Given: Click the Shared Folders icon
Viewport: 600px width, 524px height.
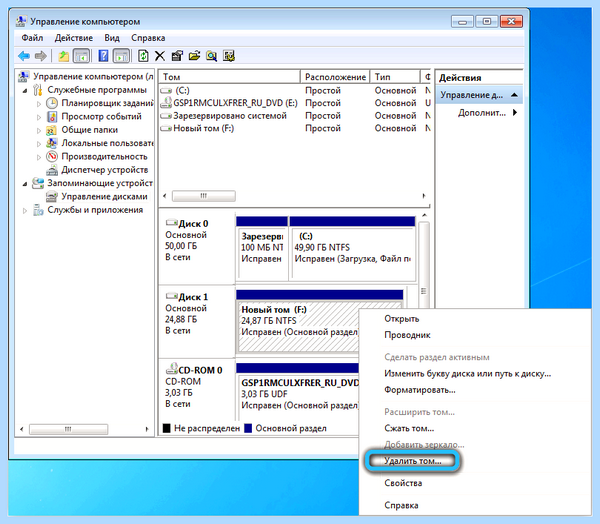Looking at the screenshot, I should (x=52, y=130).
